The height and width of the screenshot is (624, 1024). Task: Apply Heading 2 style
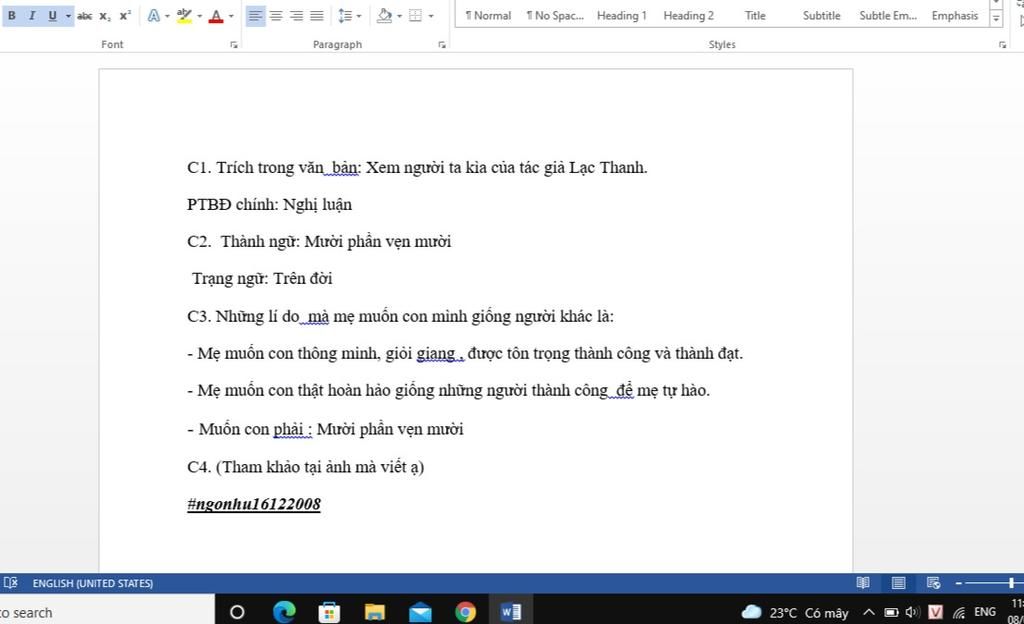click(x=688, y=16)
